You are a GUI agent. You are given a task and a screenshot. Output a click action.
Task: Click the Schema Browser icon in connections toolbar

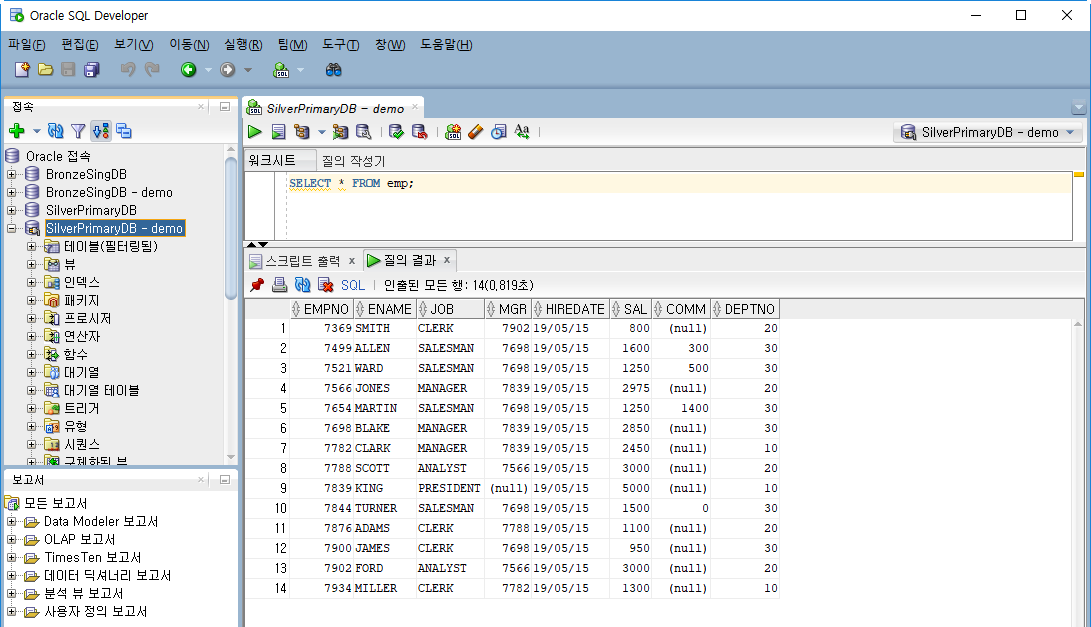coord(124,131)
